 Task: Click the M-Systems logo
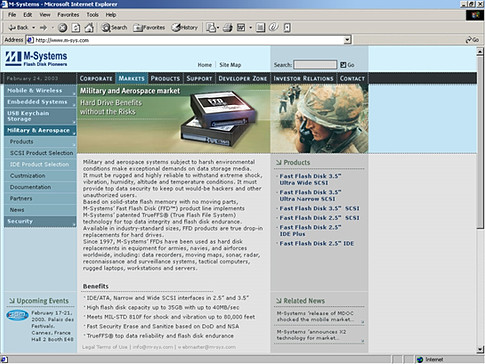pos(36,59)
